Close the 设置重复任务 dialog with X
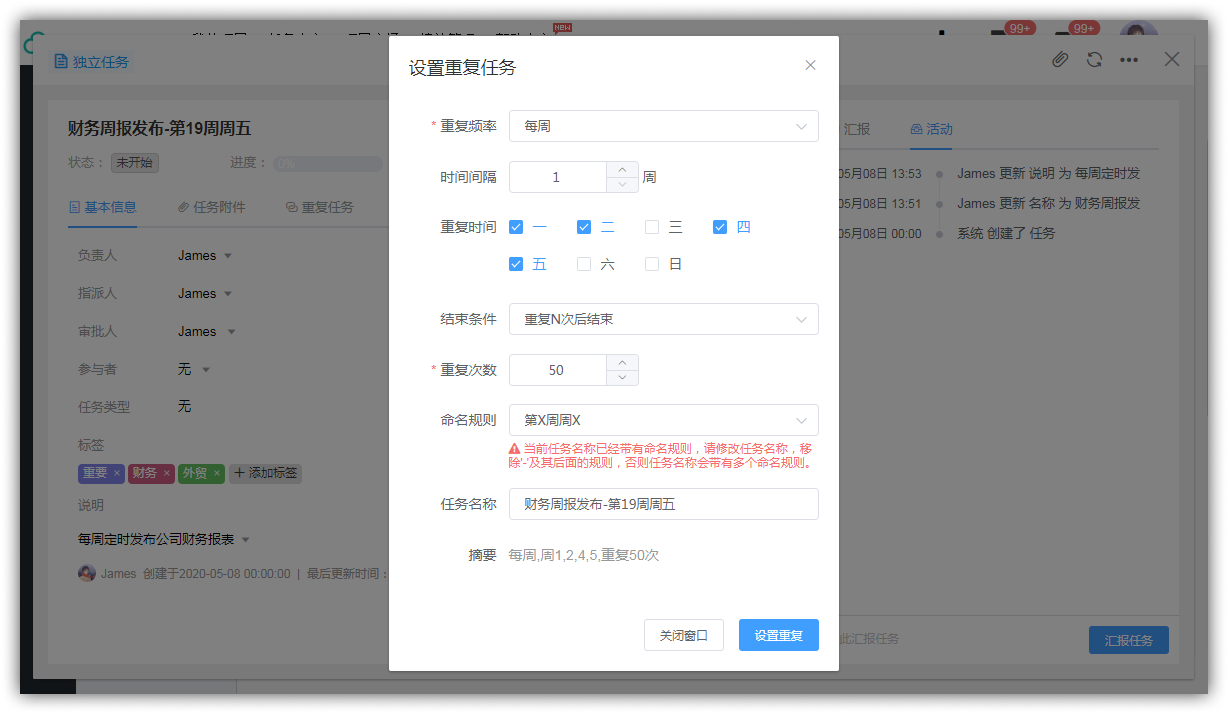Viewport: 1228px width, 714px height. click(x=810, y=65)
